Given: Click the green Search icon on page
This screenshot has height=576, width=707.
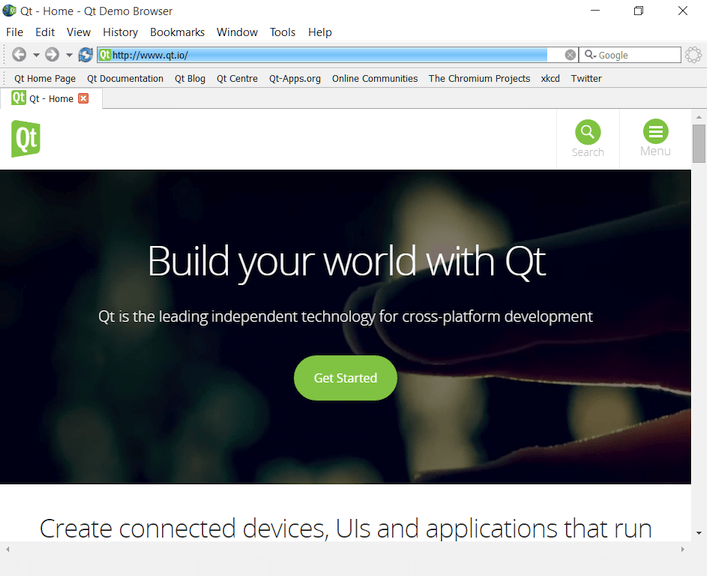Looking at the screenshot, I should [x=588, y=132].
